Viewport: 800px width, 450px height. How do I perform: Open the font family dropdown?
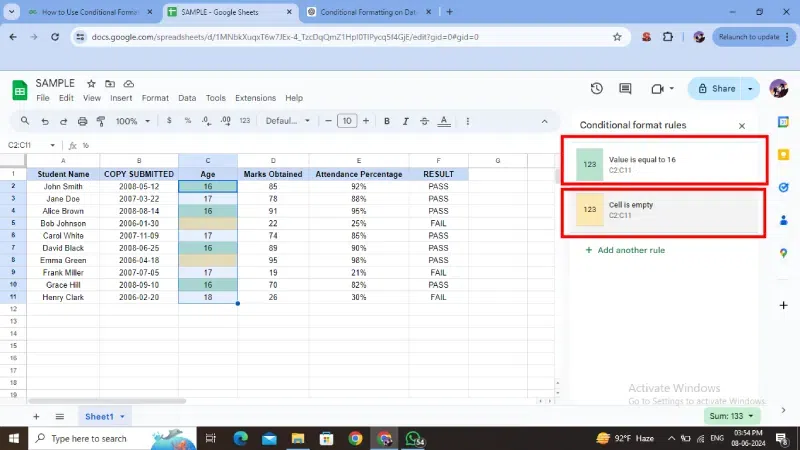pyautogui.click(x=288, y=121)
